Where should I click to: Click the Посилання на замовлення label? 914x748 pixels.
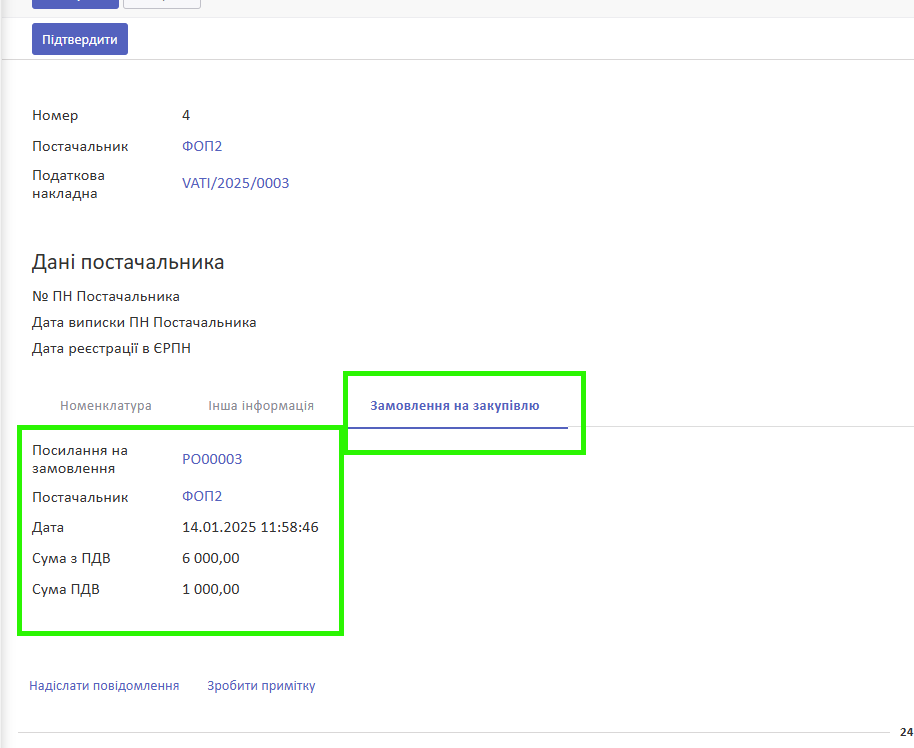click(80, 459)
